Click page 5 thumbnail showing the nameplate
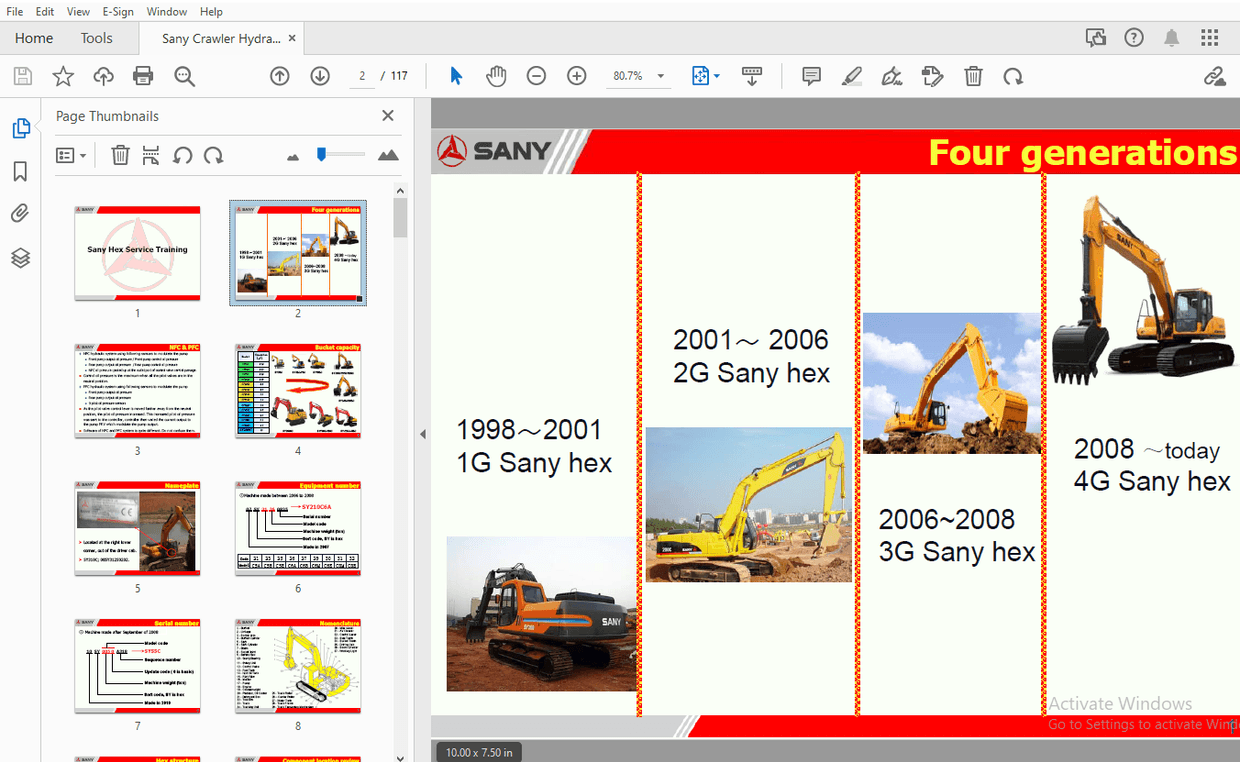Screen dimensions: 1240x762 136,528
